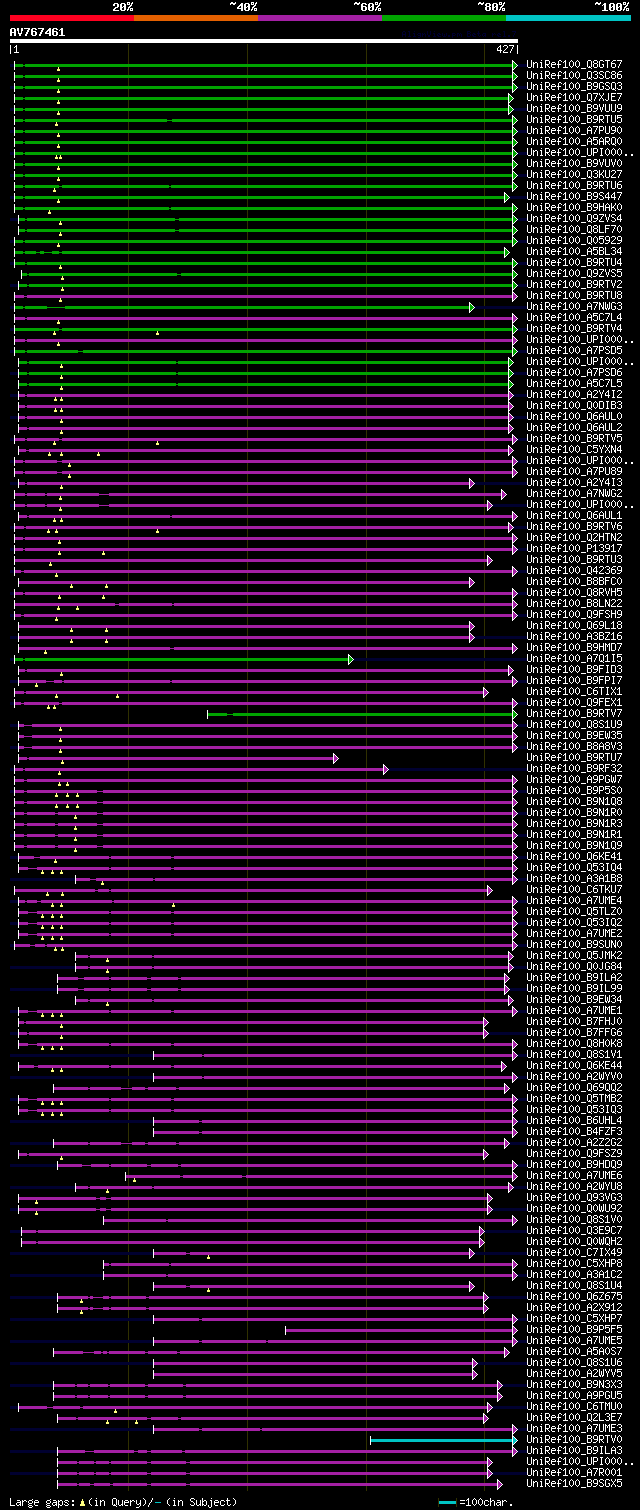Select the UniRef100_Q05929 entry label
This screenshot has height=1510, width=640.
574,240
